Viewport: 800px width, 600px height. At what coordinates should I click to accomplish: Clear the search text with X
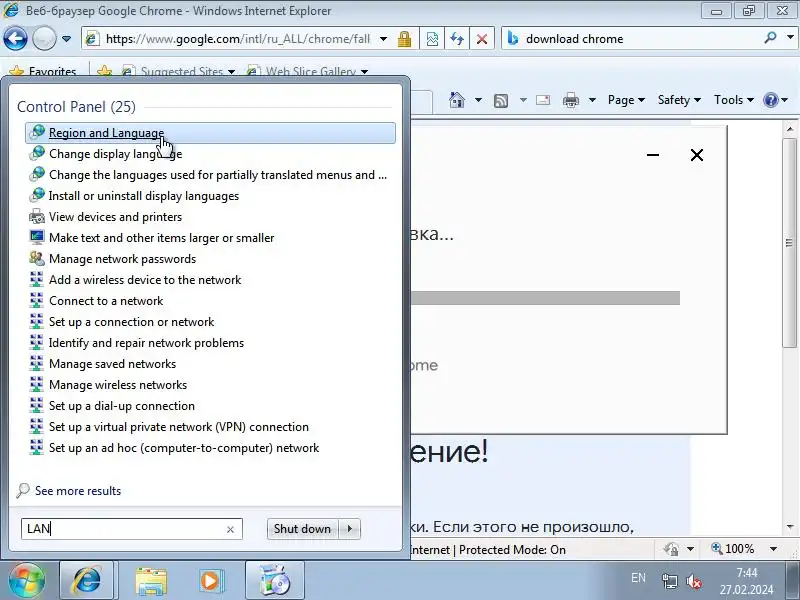pyautogui.click(x=230, y=530)
